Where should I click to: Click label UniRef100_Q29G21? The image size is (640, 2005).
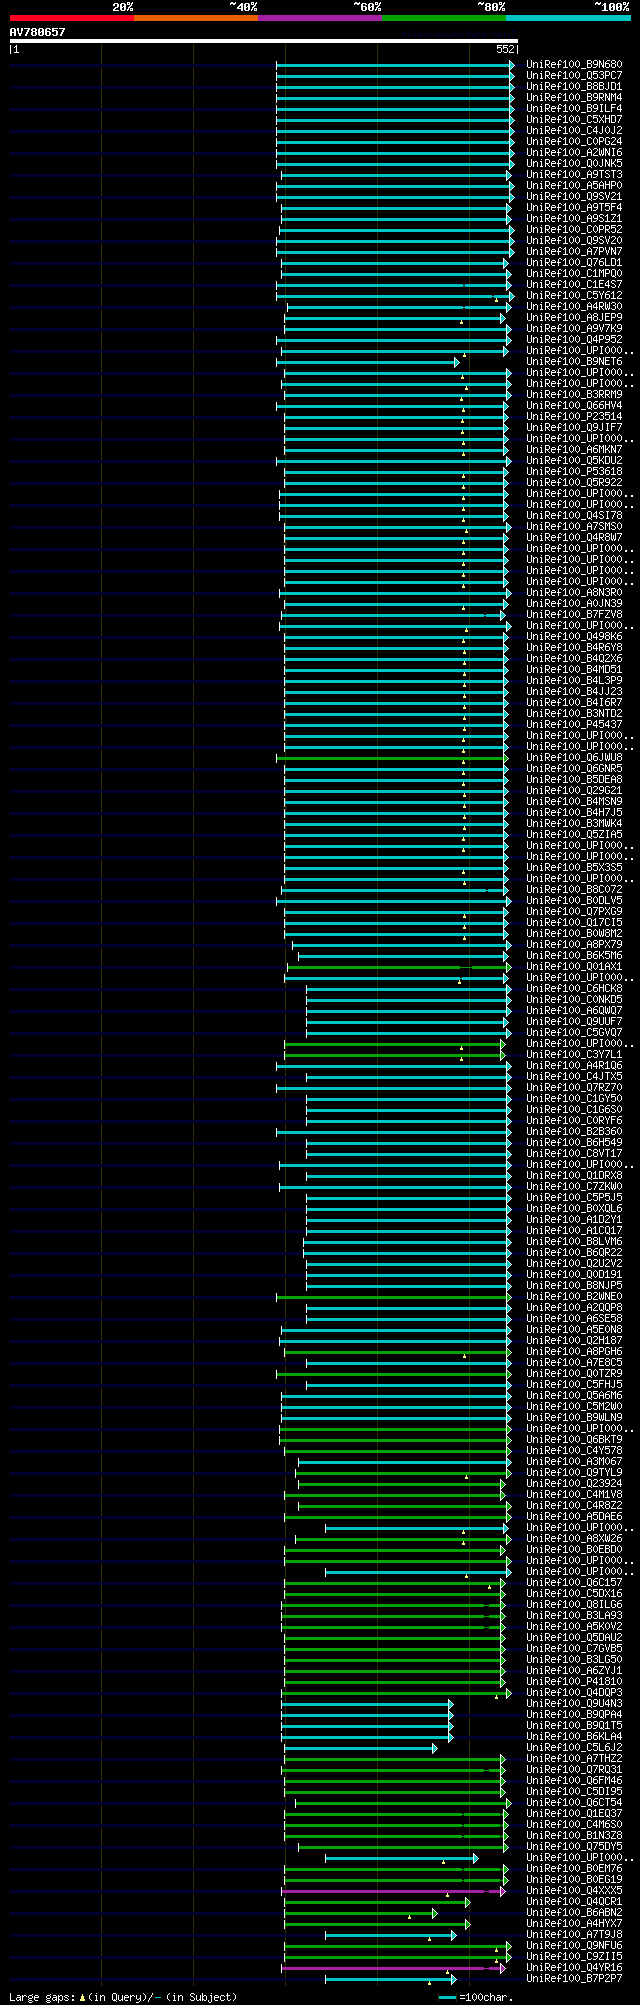tap(574, 790)
